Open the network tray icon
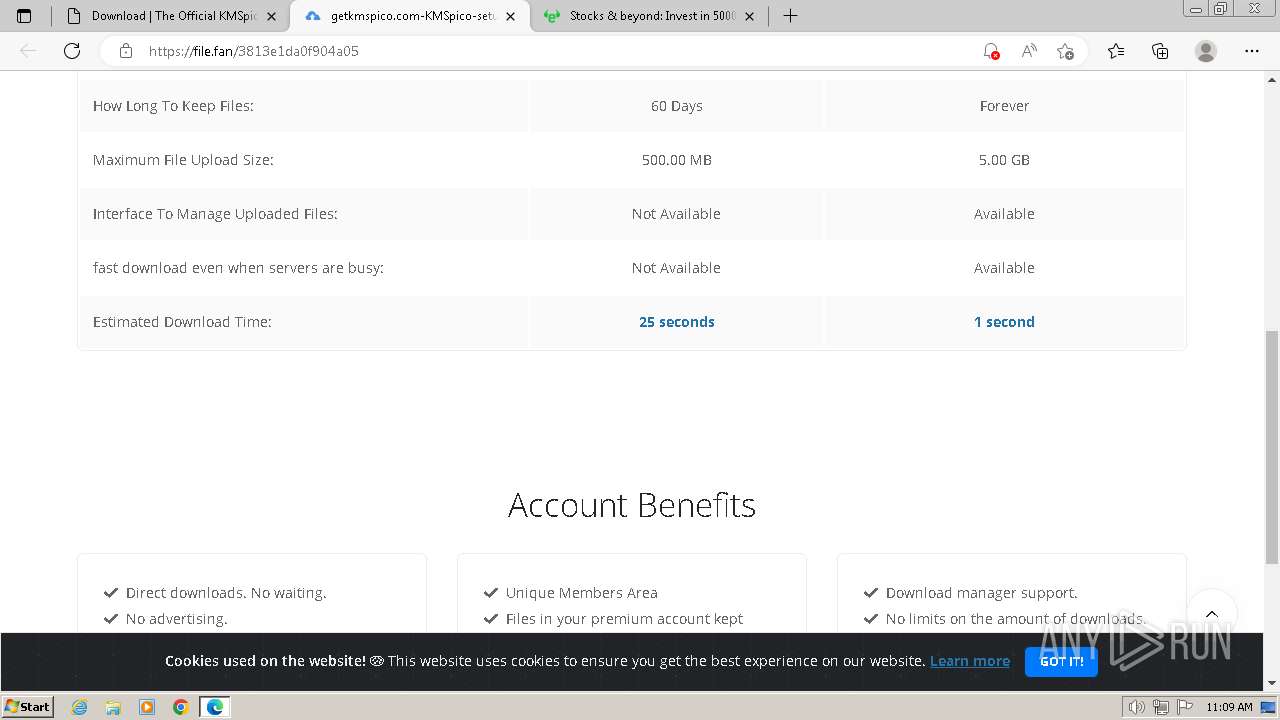Image resolution: width=1280 pixels, height=720 pixels. tap(1160, 707)
